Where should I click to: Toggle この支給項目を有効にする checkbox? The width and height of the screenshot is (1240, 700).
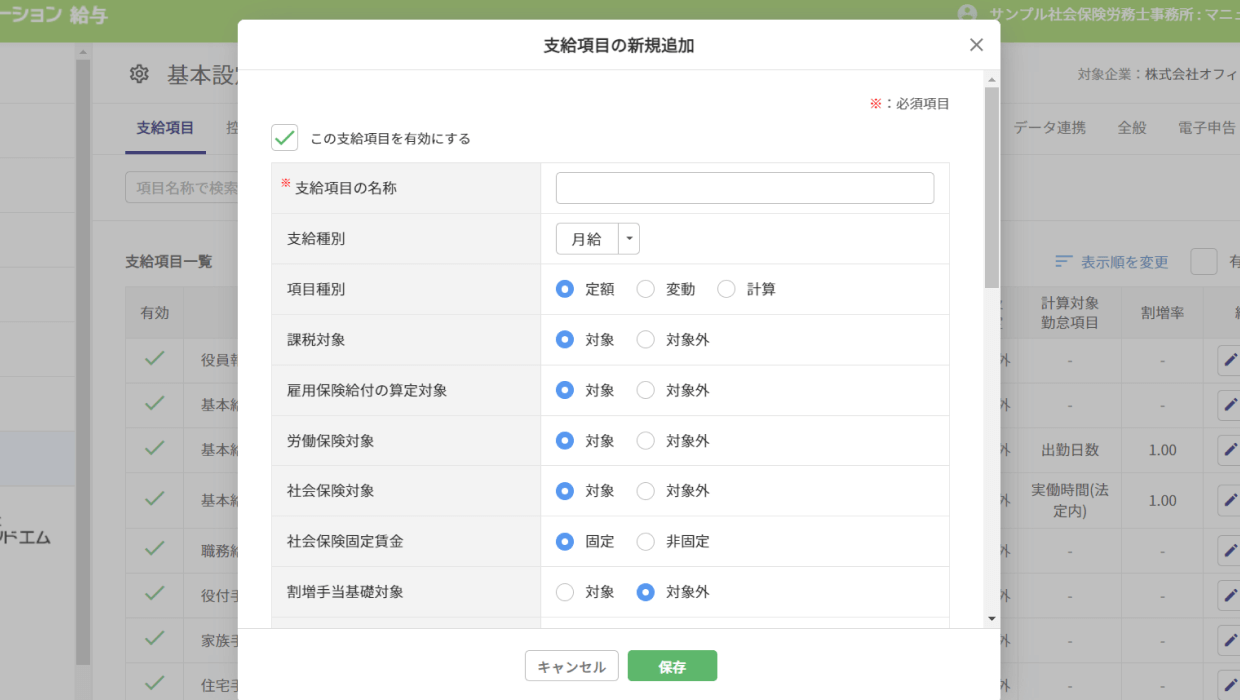pyautogui.click(x=285, y=138)
